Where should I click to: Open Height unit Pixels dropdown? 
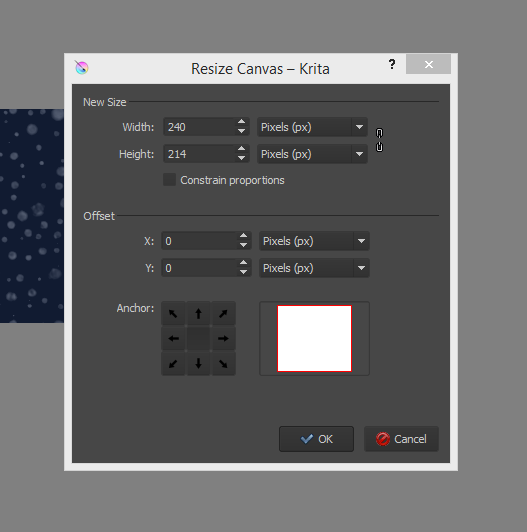tap(312, 154)
